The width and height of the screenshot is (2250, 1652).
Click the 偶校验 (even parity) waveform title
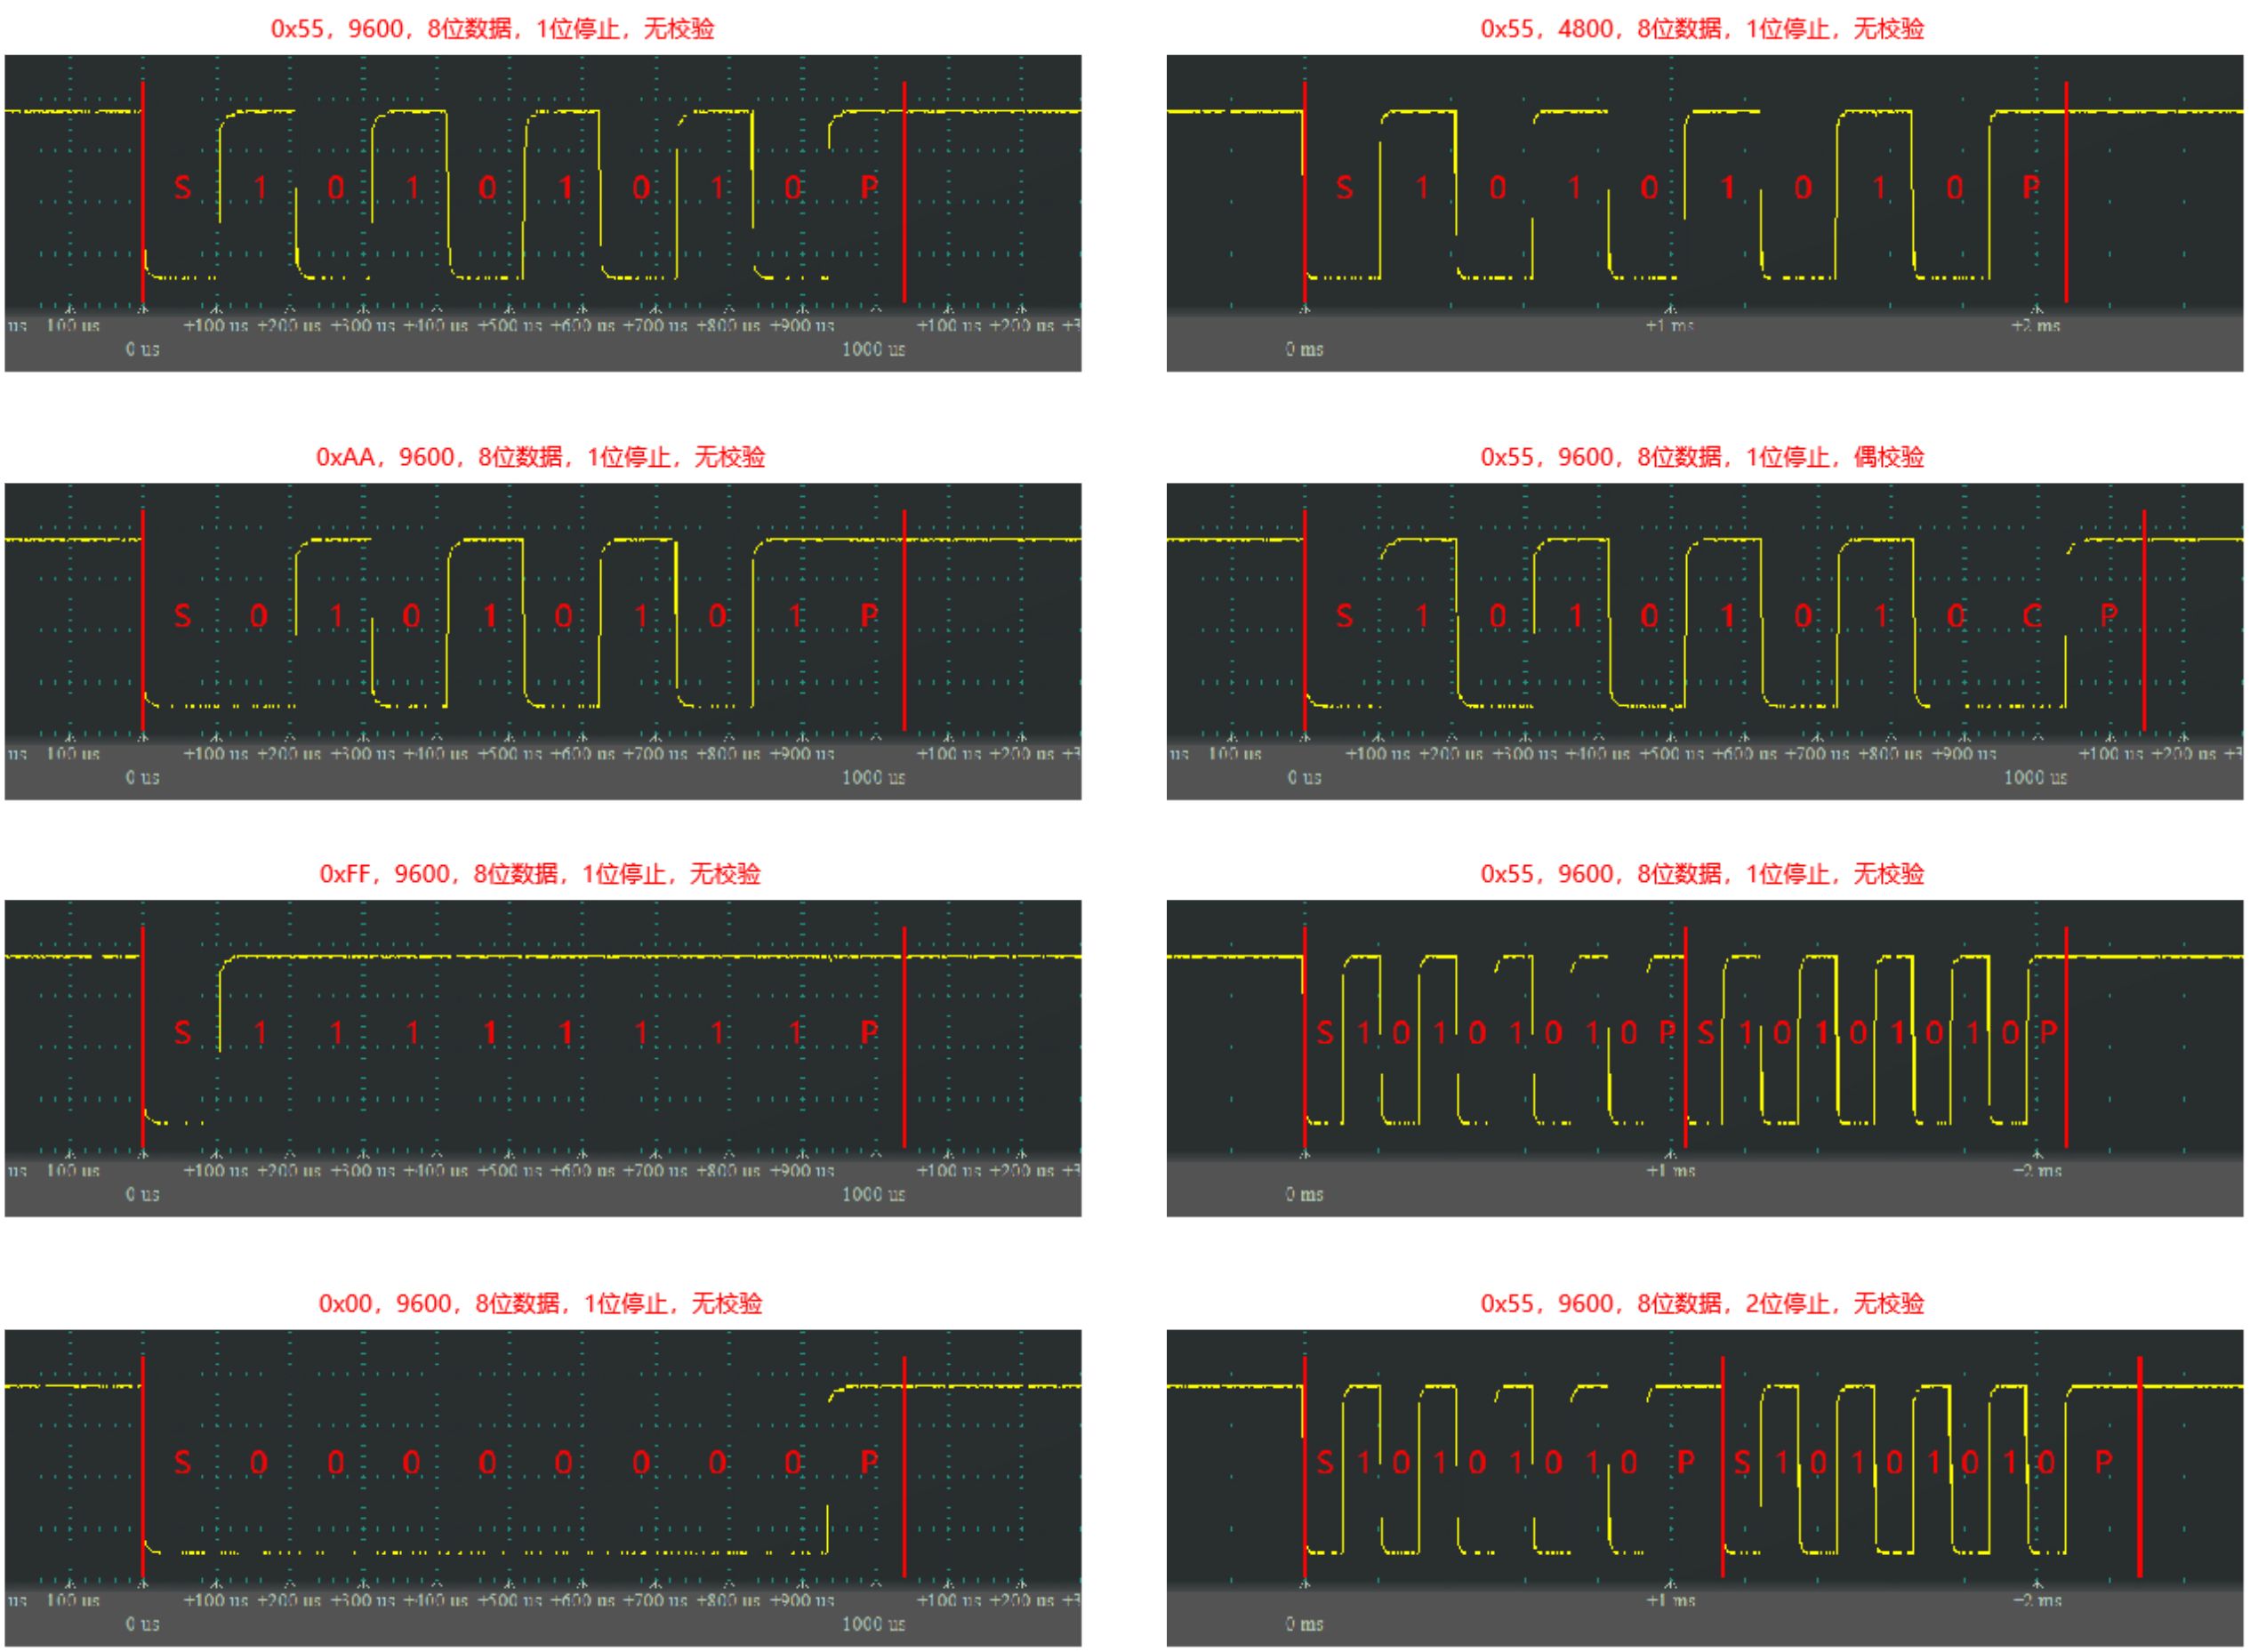1702,457
